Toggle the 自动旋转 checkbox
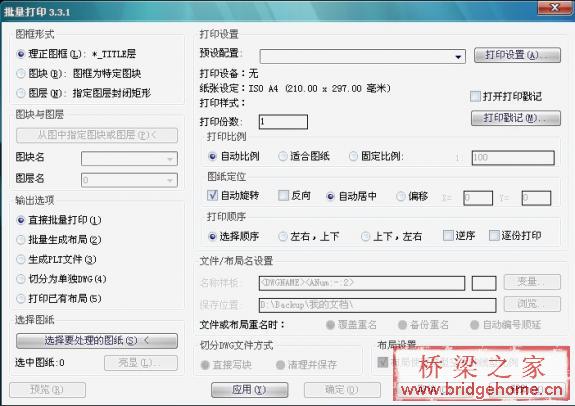The image size is (575, 406). pos(212,195)
